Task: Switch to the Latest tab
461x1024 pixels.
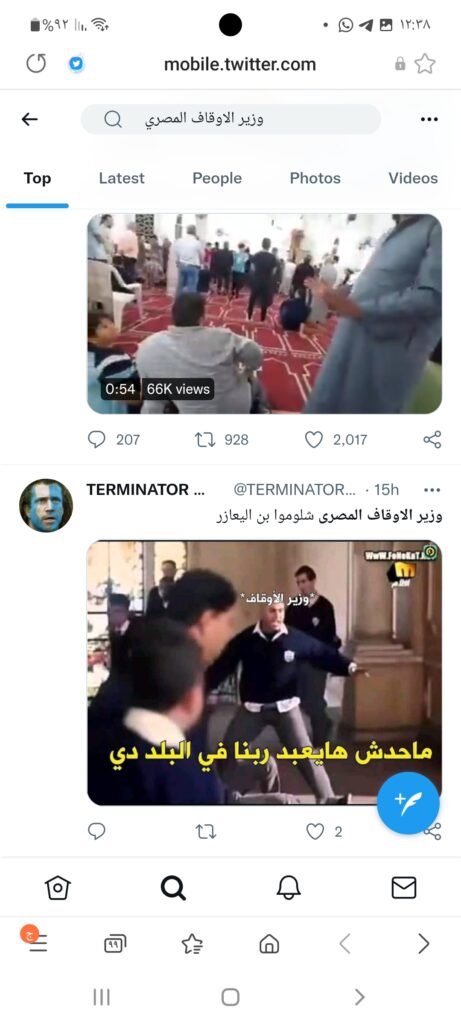Action: pos(121,178)
